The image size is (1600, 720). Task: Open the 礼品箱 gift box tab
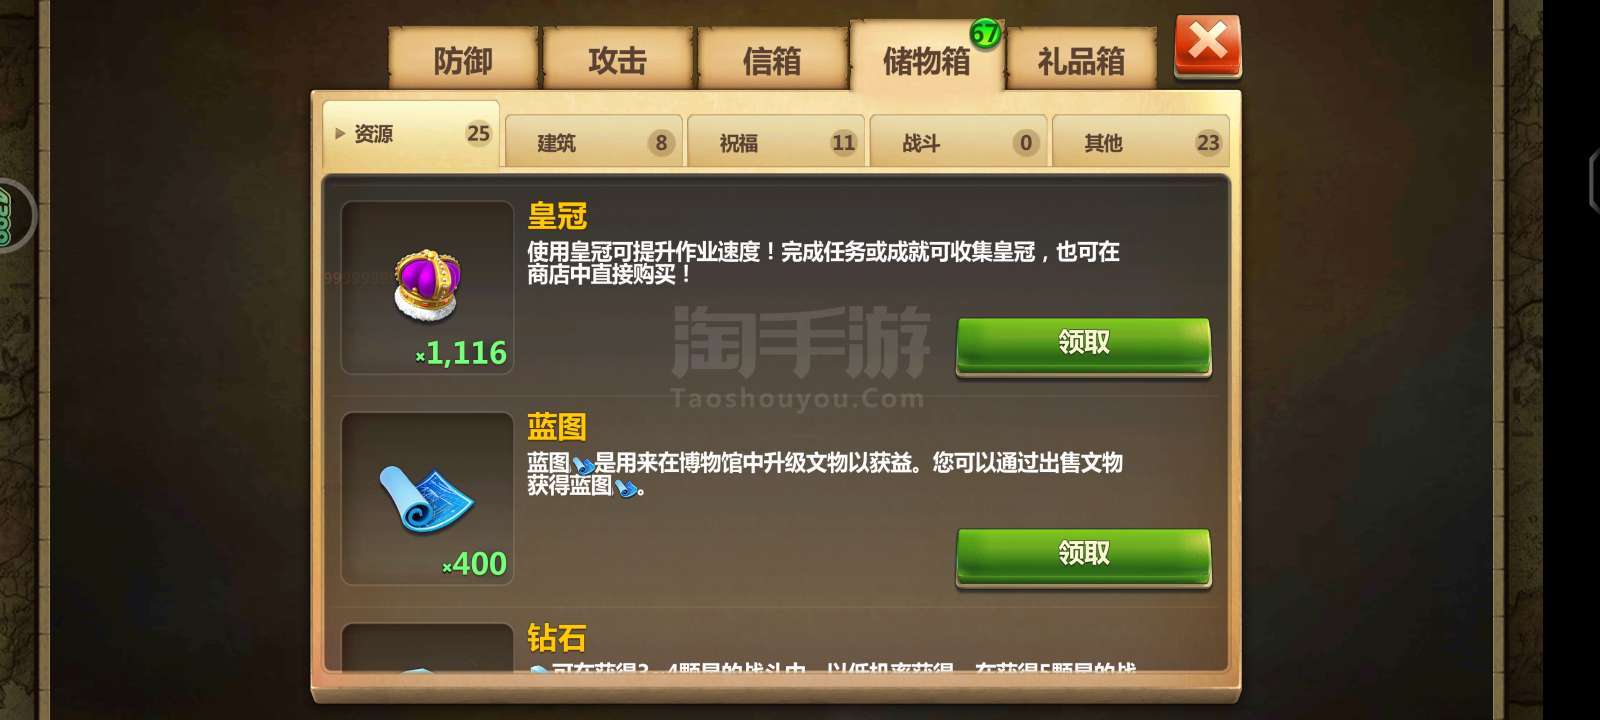click(x=1081, y=61)
